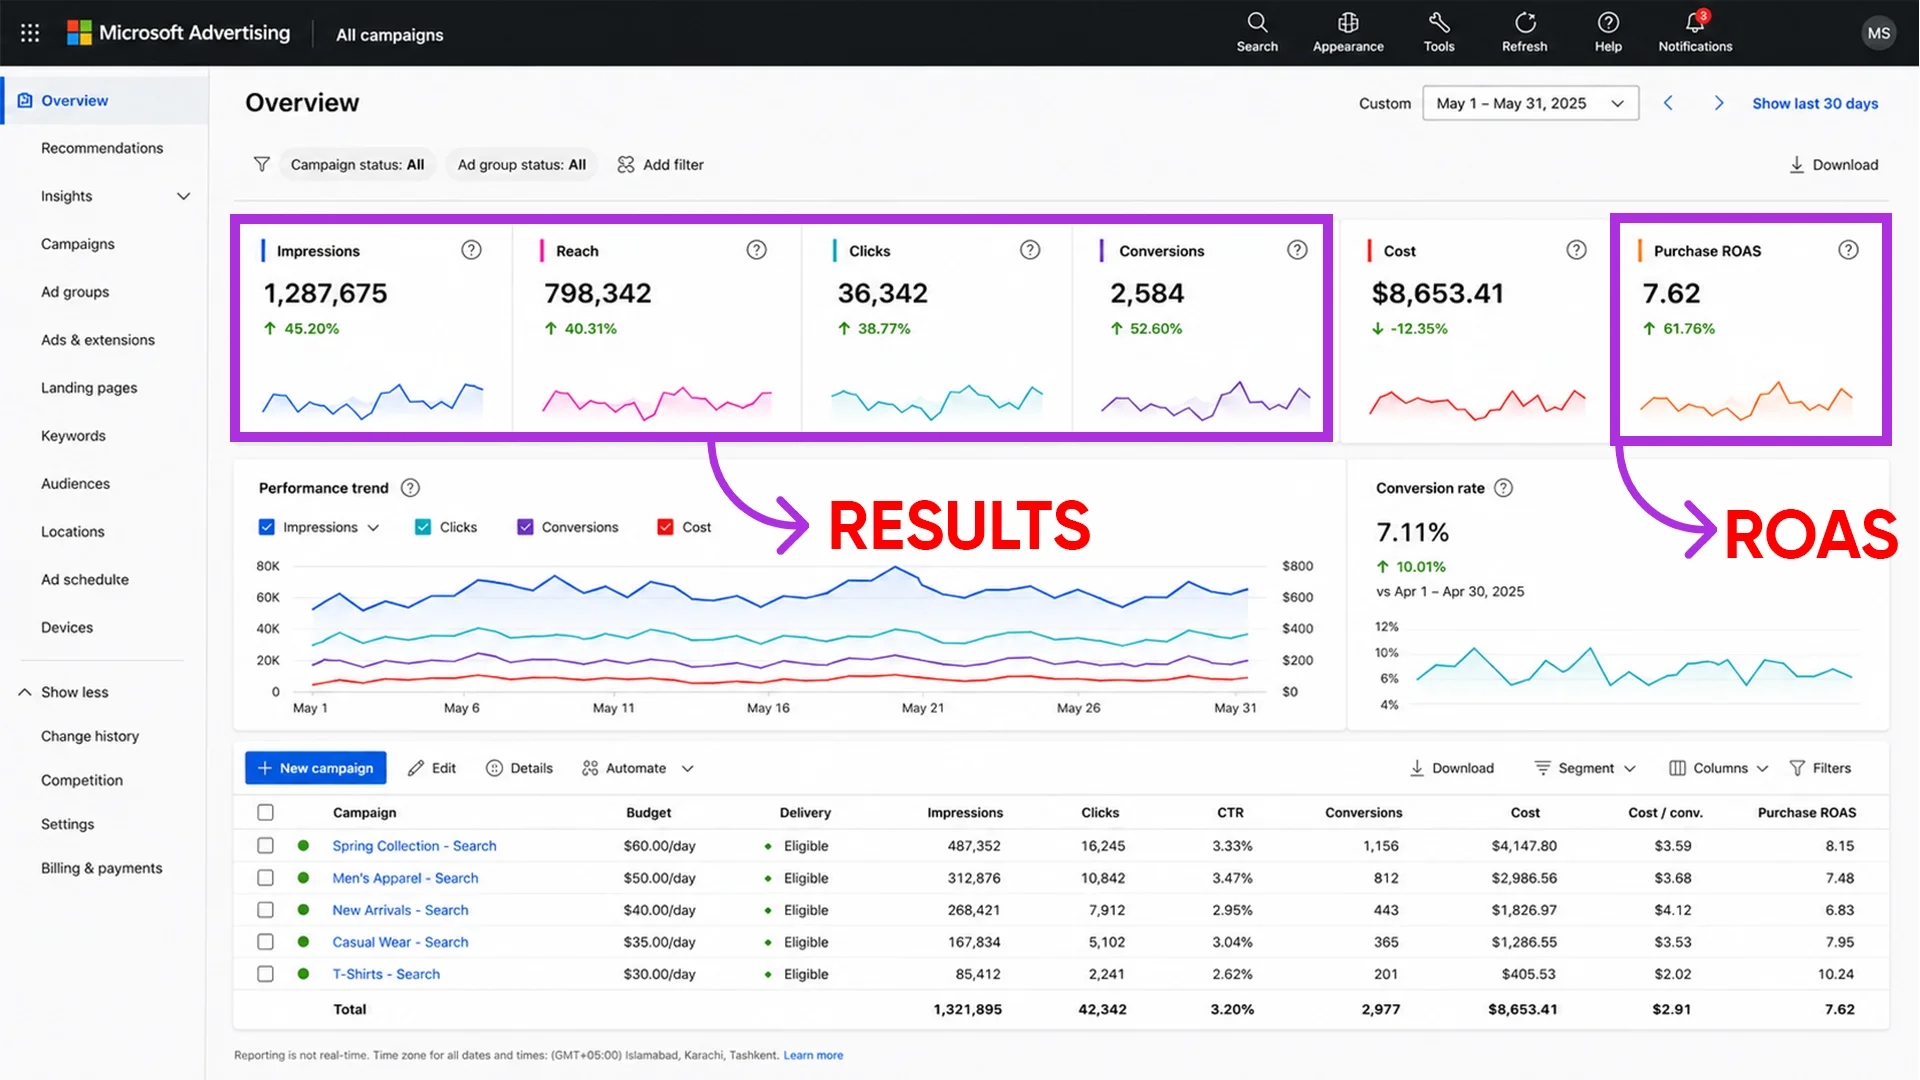
Task: Open the Help question mark icon
Action: [1608, 22]
